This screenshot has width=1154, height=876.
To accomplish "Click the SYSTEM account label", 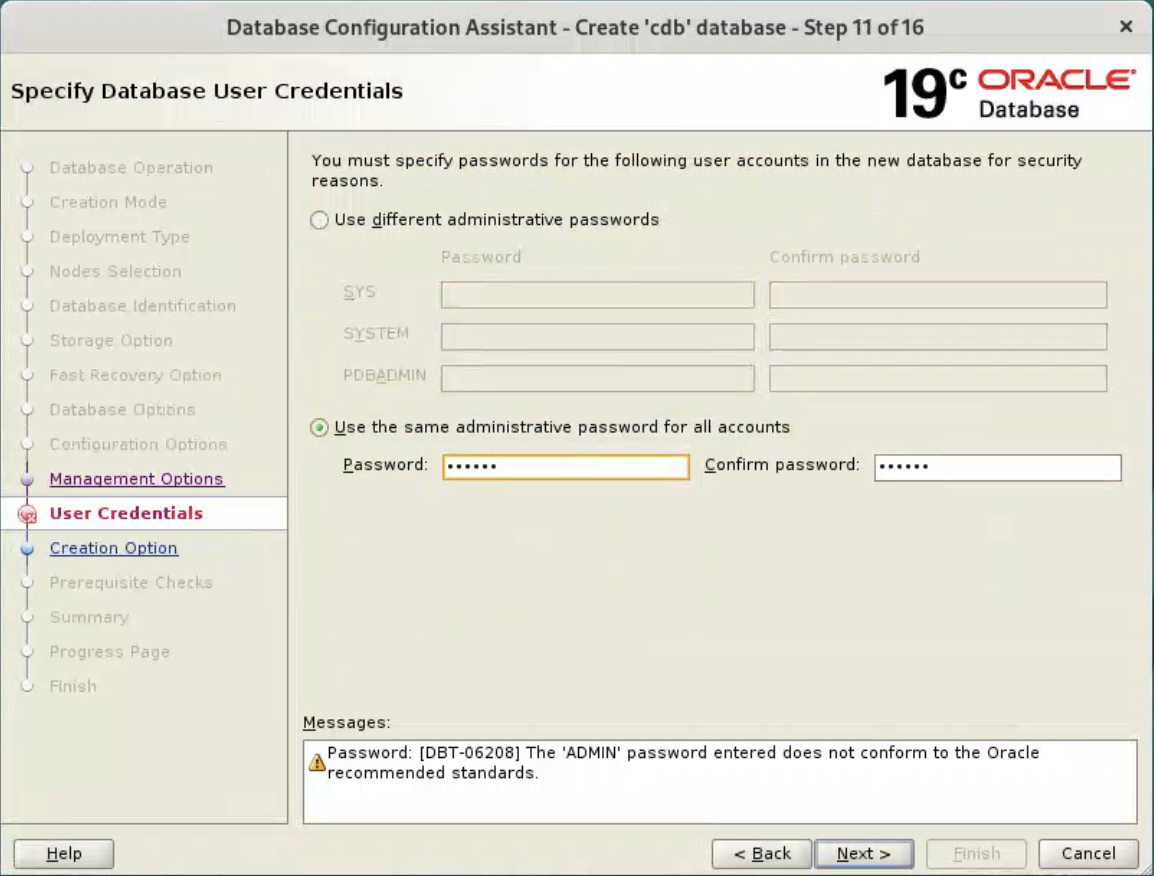I will (x=376, y=334).
